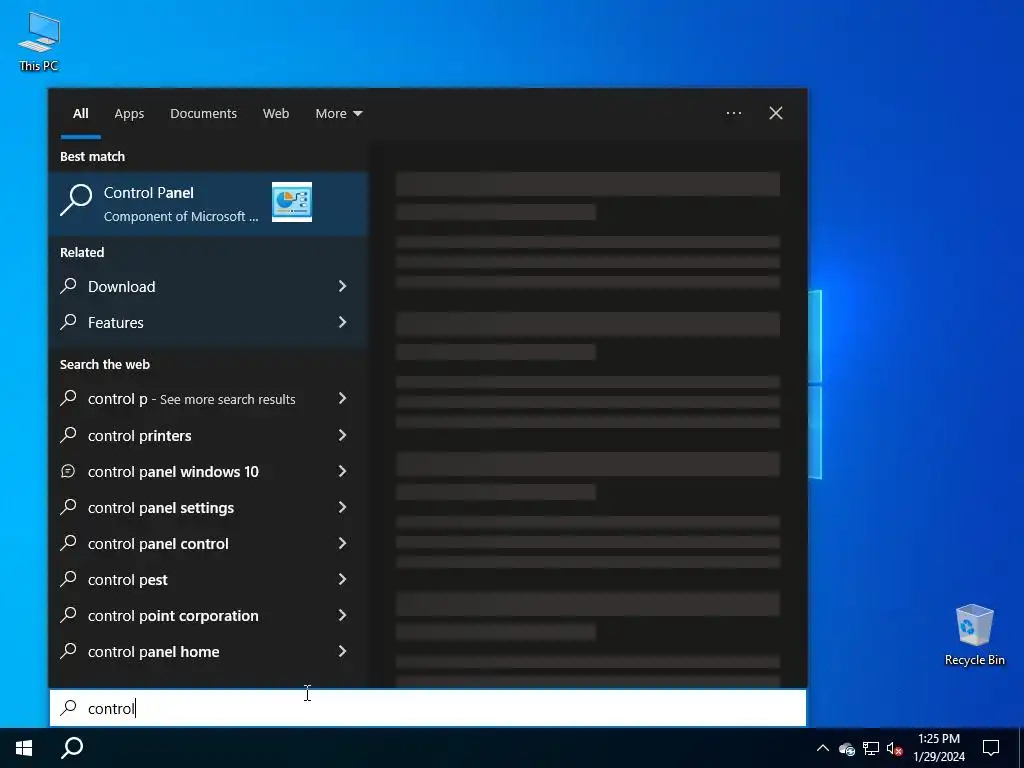This screenshot has height=768, width=1024.
Task: Expand 'control point corporation' chevron
Action: (x=342, y=616)
